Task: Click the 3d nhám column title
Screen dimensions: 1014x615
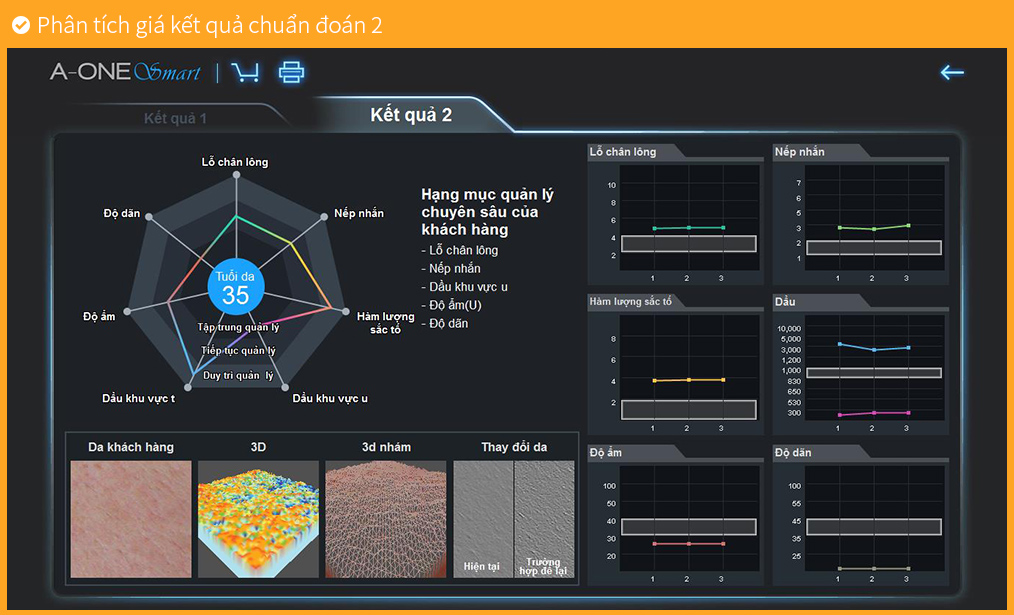Action: pyautogui.click(x=386, y=447)
